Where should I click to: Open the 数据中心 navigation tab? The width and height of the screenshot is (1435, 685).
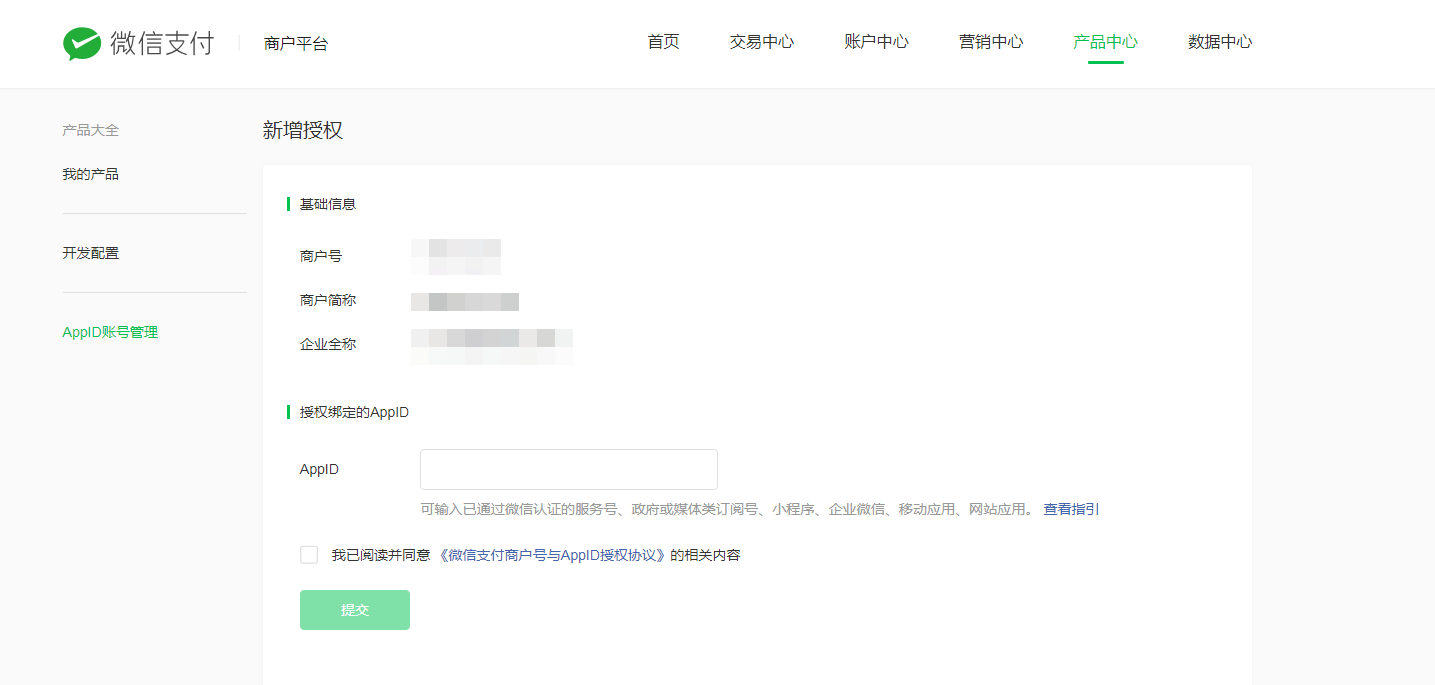[x=1220, y=42]
